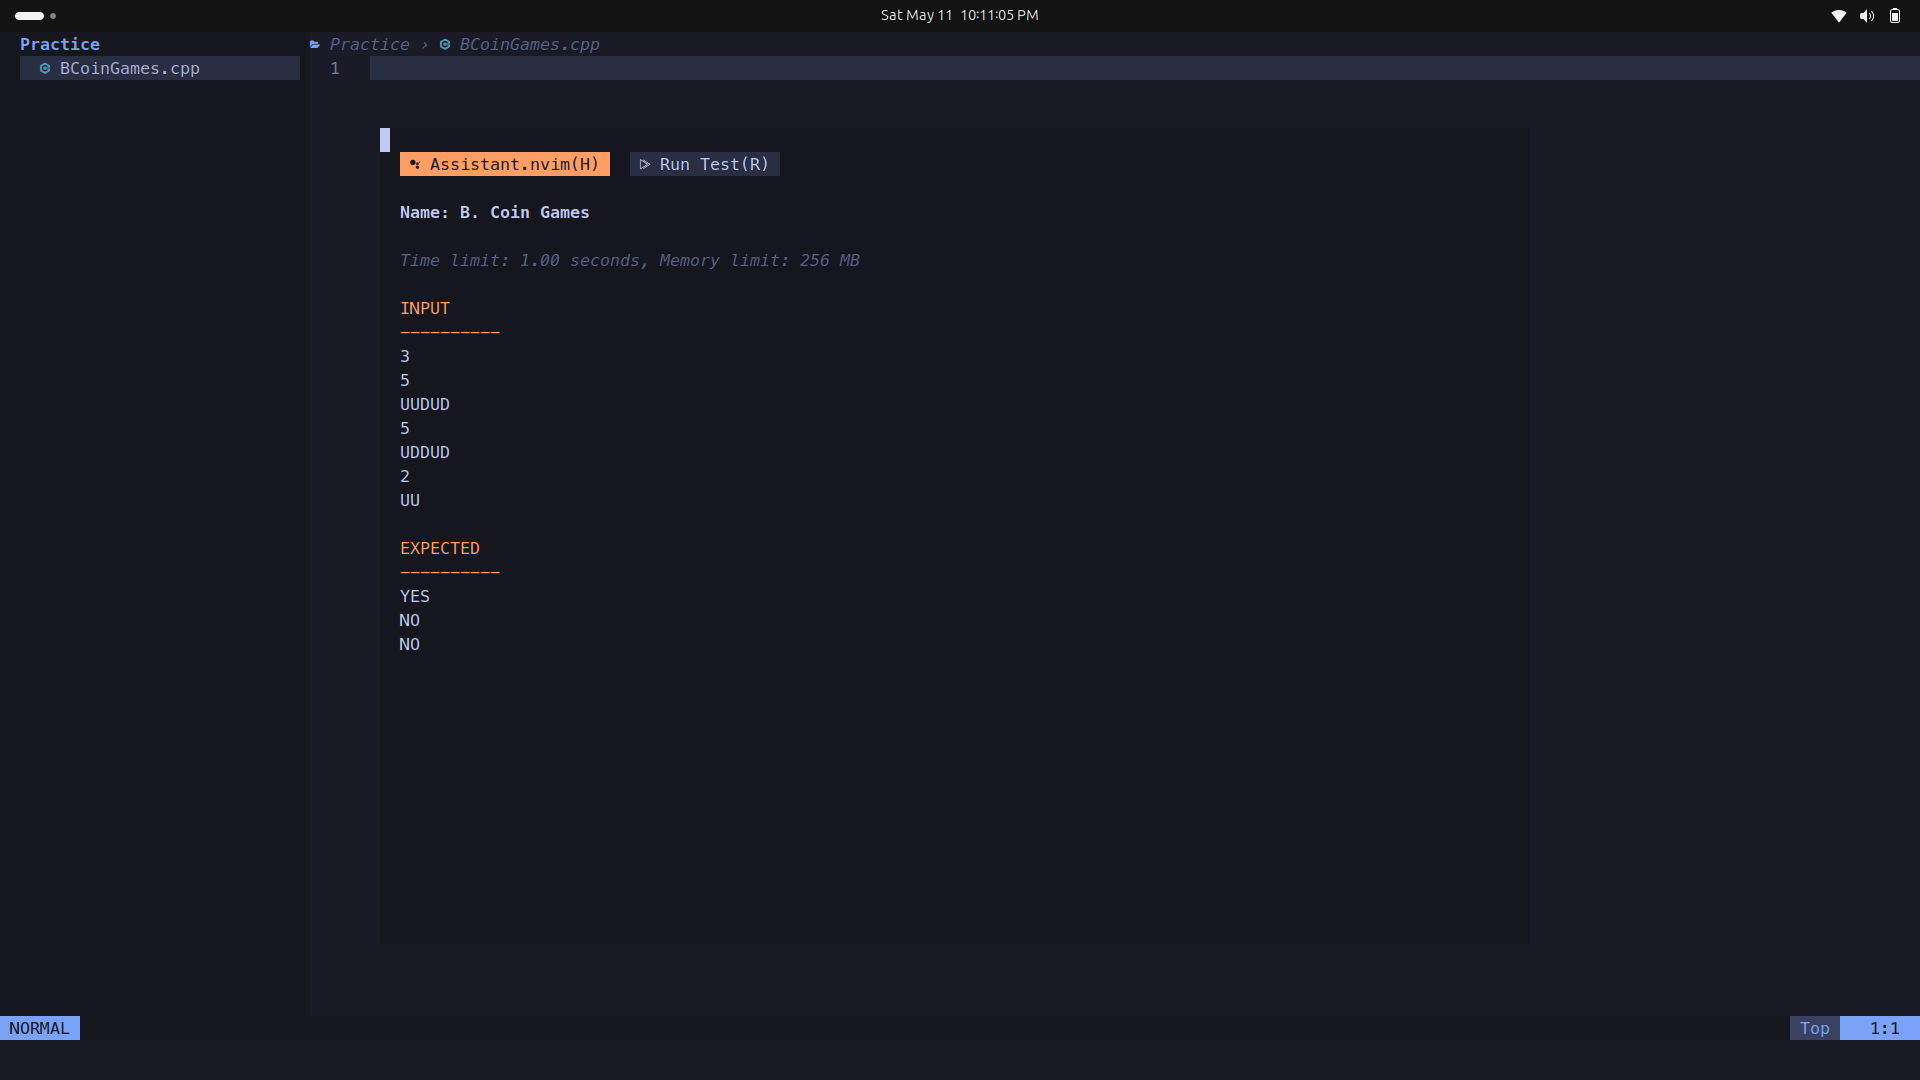Click the 'Name: B. Coin Games' heading
Image resolution: width=1920 pixels, height=1080 pixels.
point(494,212)
